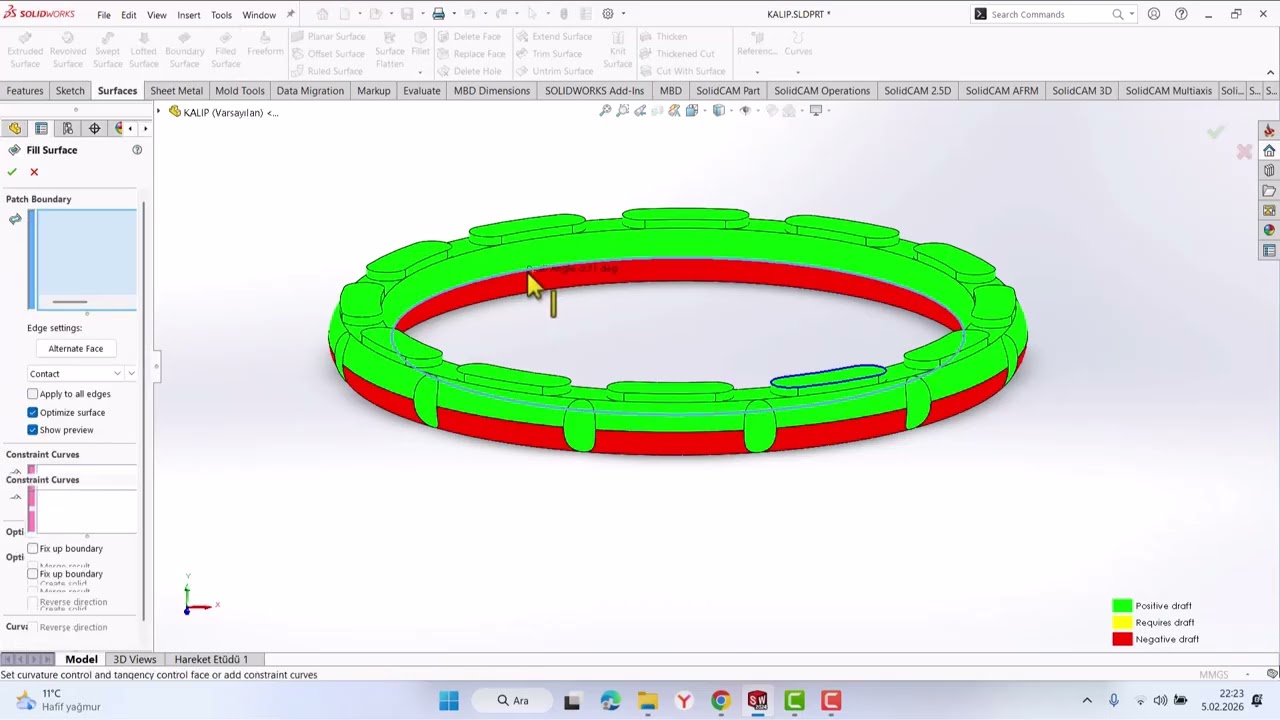Screen dimensions: 1280x720
Task: Open the DimXpertManager crosshair tab icon
Action: [94, 128]
